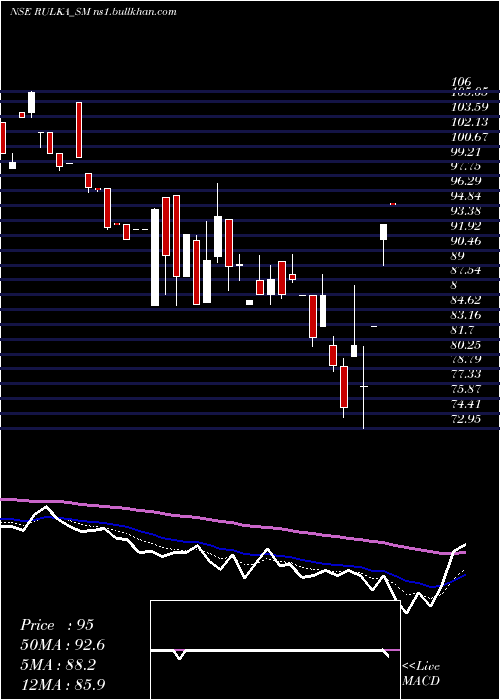Click the '12MA : 85.9' readout
The width and height of the screenshot is (500, 700).
click(x=63, y=684)
